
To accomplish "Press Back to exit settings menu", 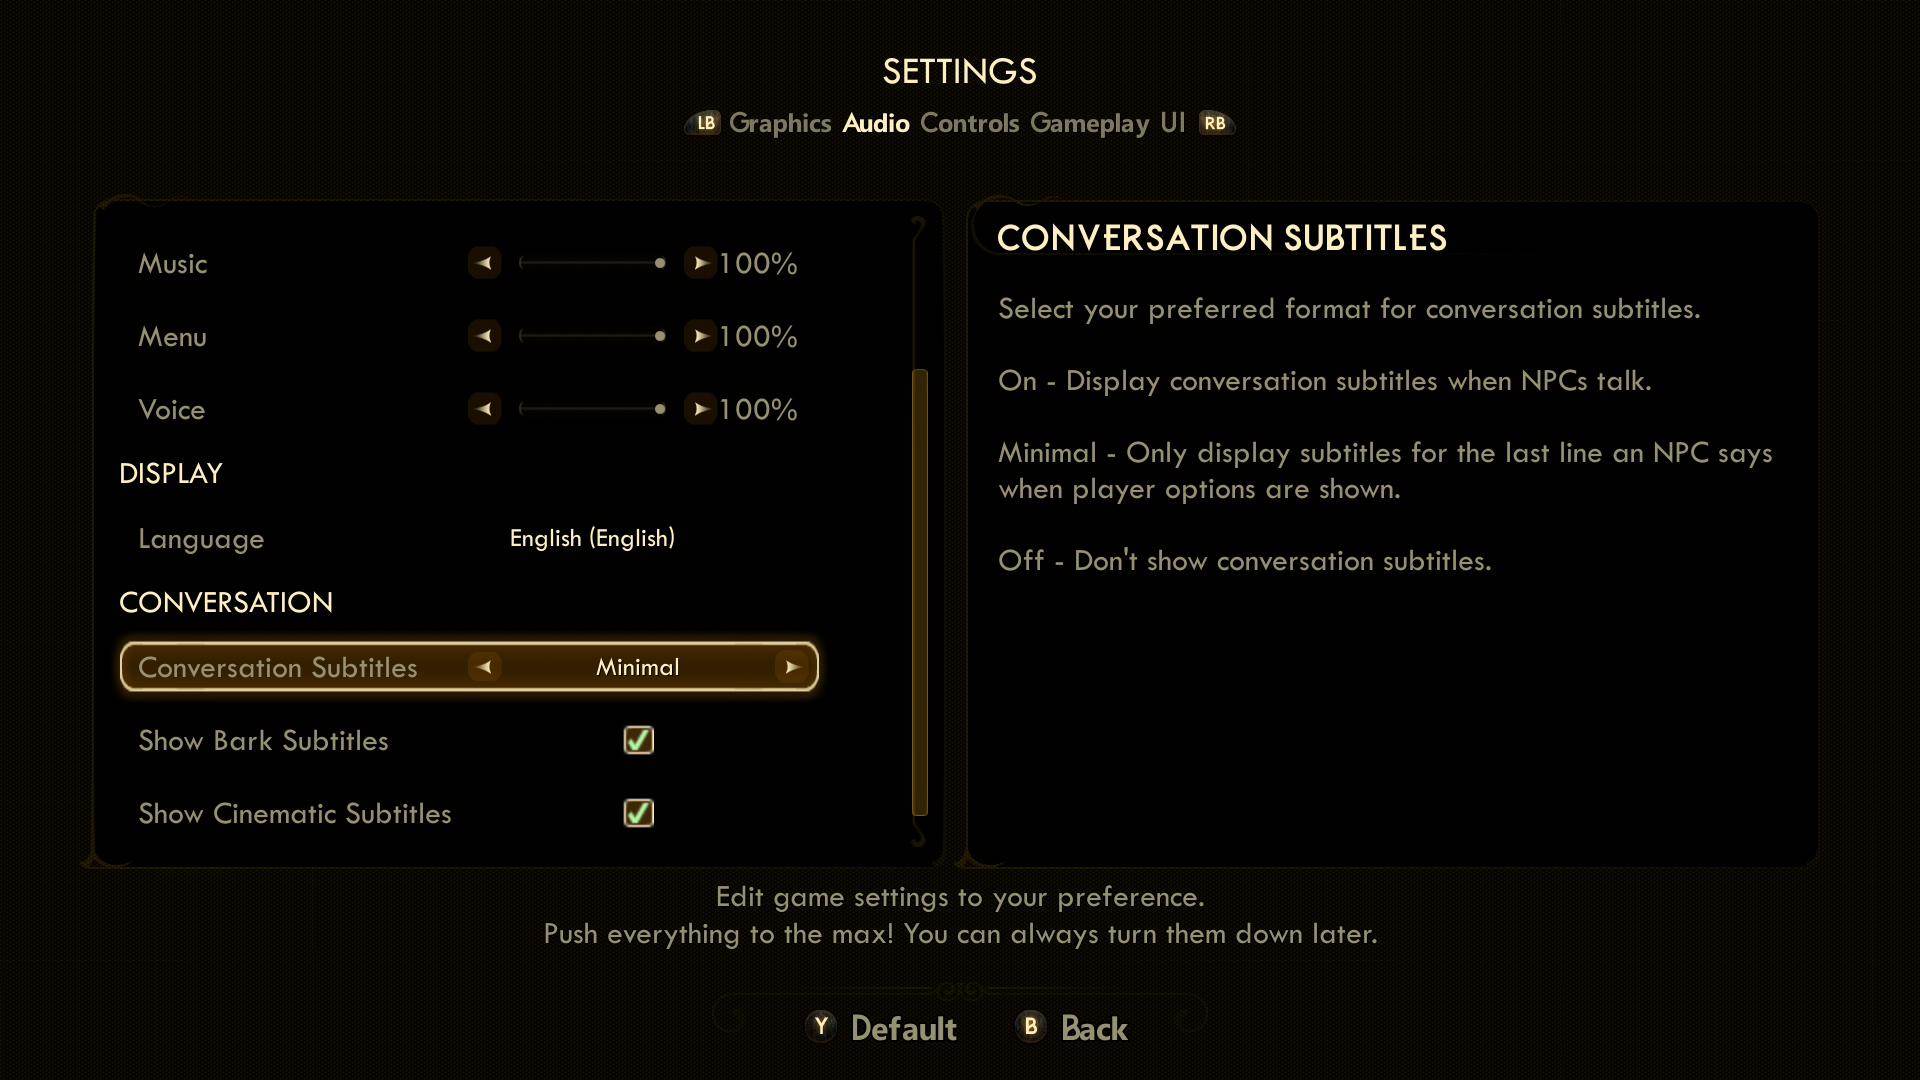I will (1093, 1029).
